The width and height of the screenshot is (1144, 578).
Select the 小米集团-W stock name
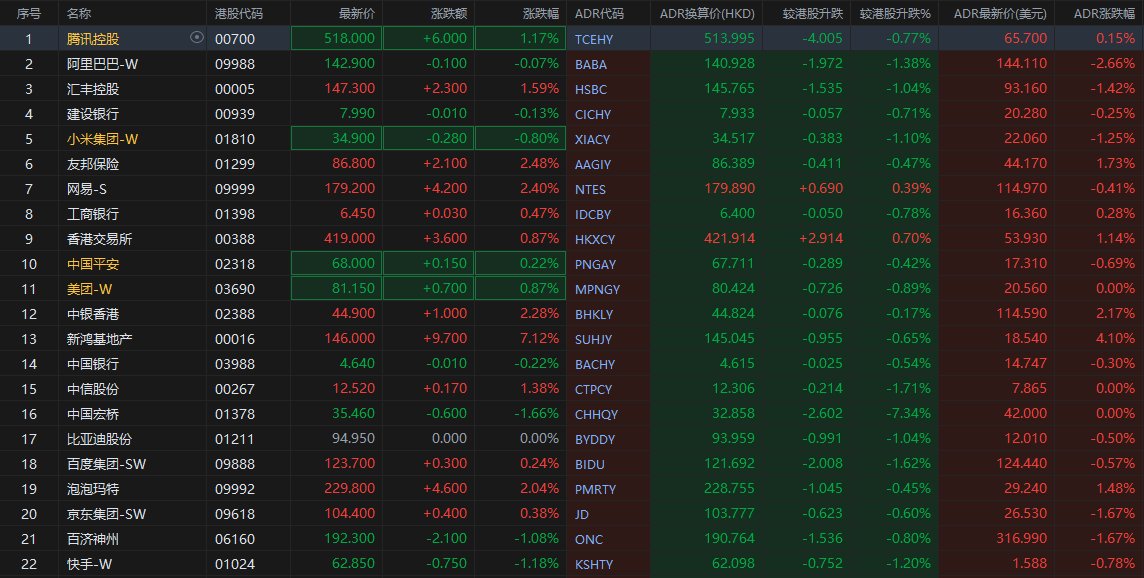click(102, 139)
